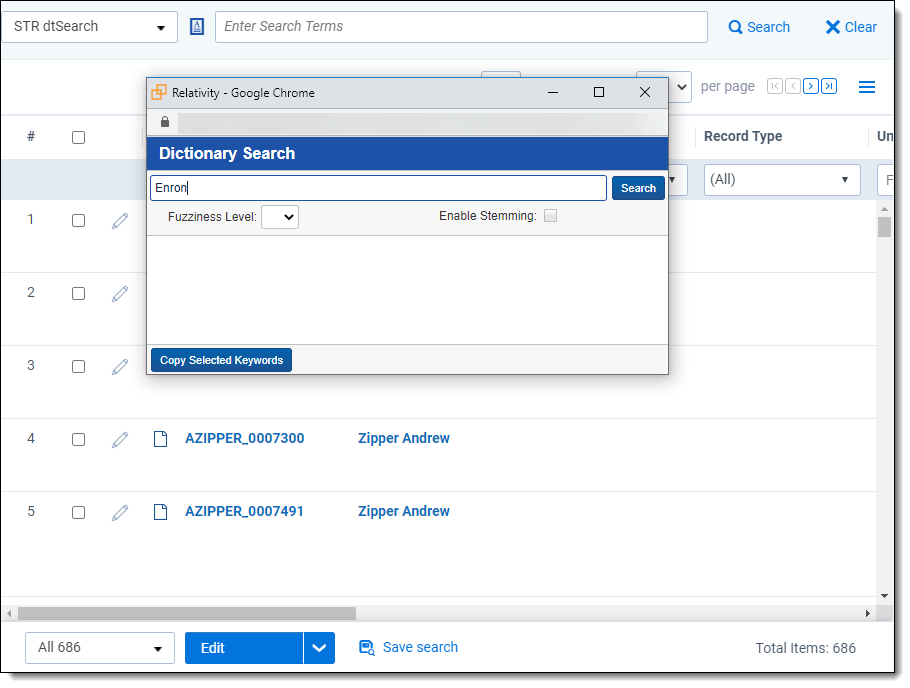Click the edit pencil icon on row 1
This screenshot has width=910, height=688.
pos(120,221)
